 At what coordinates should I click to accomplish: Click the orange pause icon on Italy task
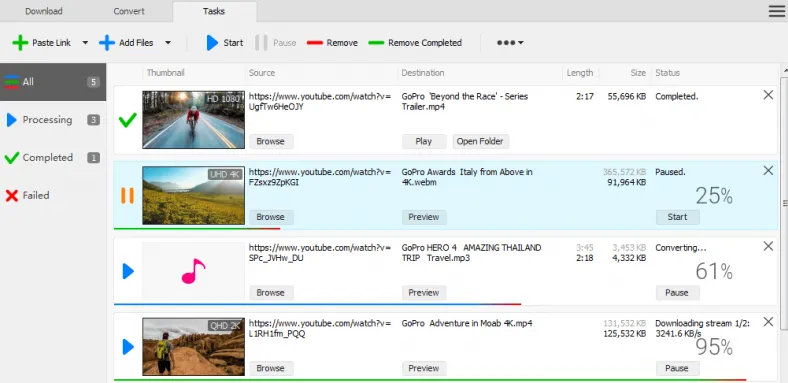pos(128,196)
